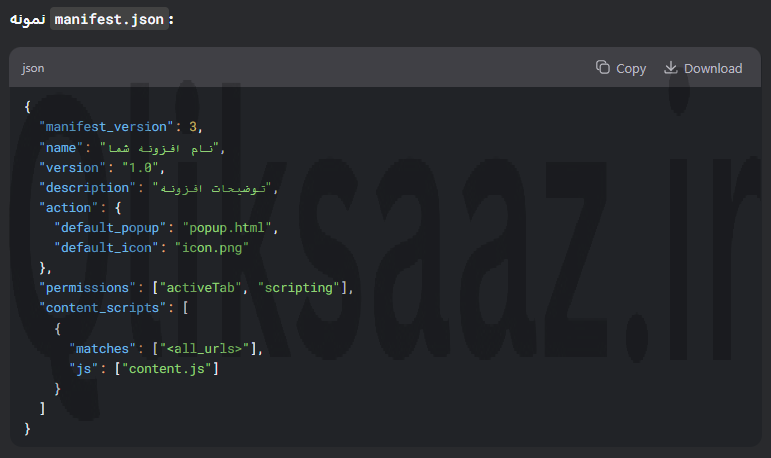Click the "content.js" string value
This screenshot has width=771, height=458.
(167, 369)
